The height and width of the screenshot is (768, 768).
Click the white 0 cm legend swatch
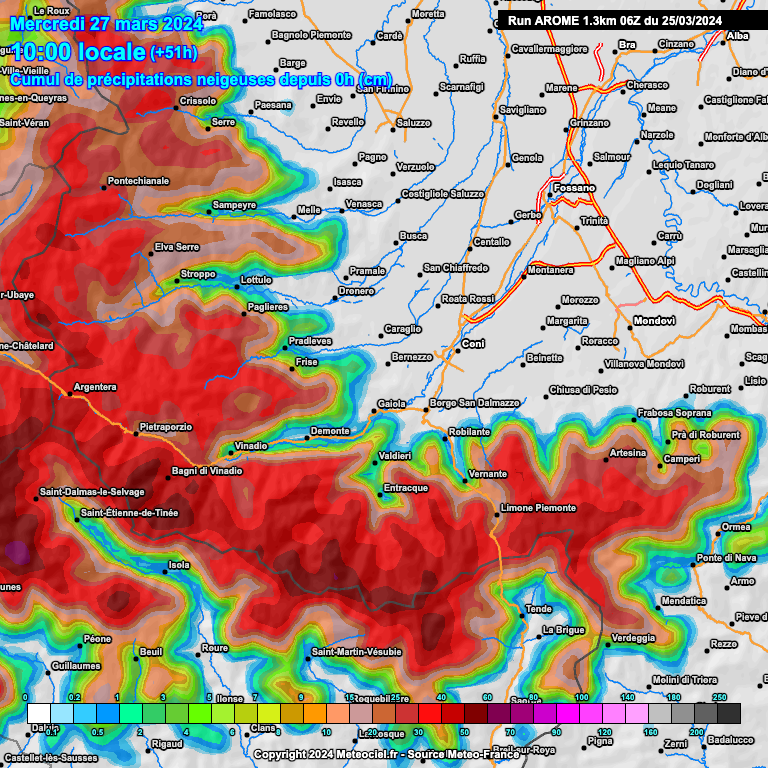38,713
